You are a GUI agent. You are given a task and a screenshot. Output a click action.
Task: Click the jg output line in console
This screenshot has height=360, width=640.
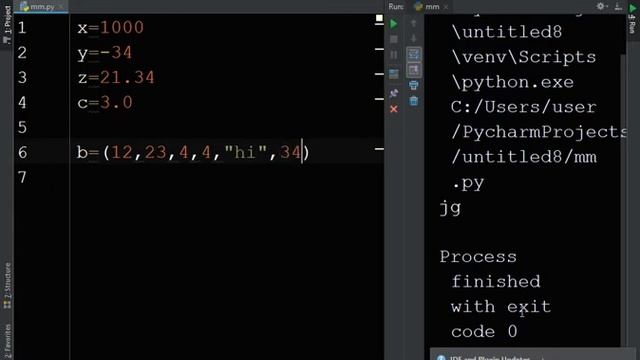pos(451,208)
